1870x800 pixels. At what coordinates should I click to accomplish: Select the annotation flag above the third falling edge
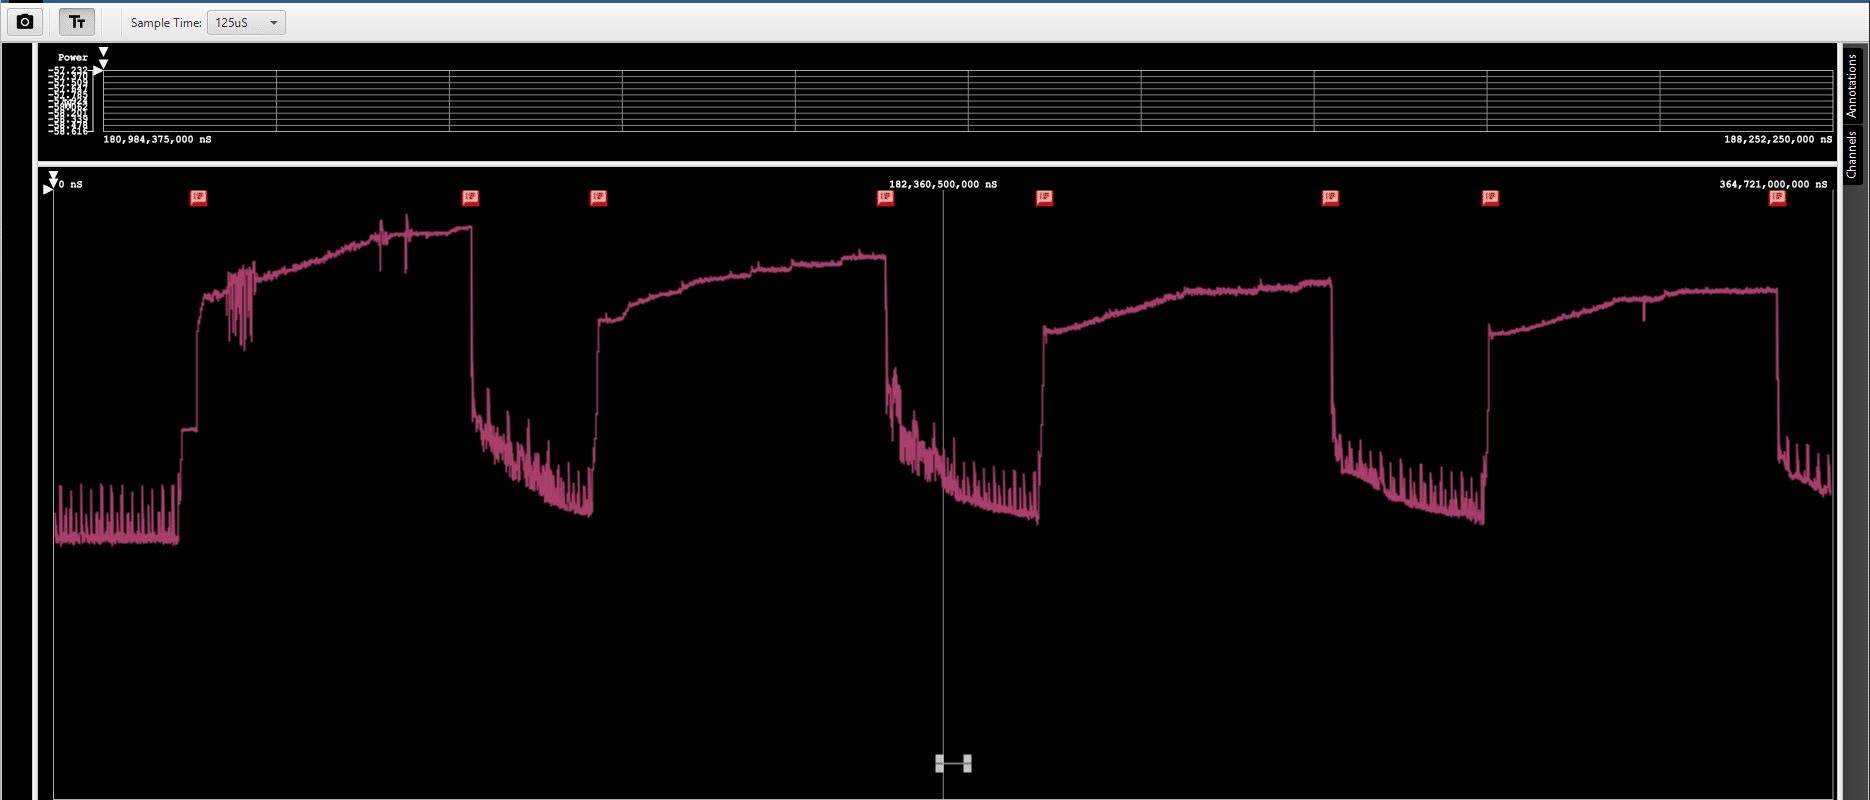click(x=1330, y=198)
